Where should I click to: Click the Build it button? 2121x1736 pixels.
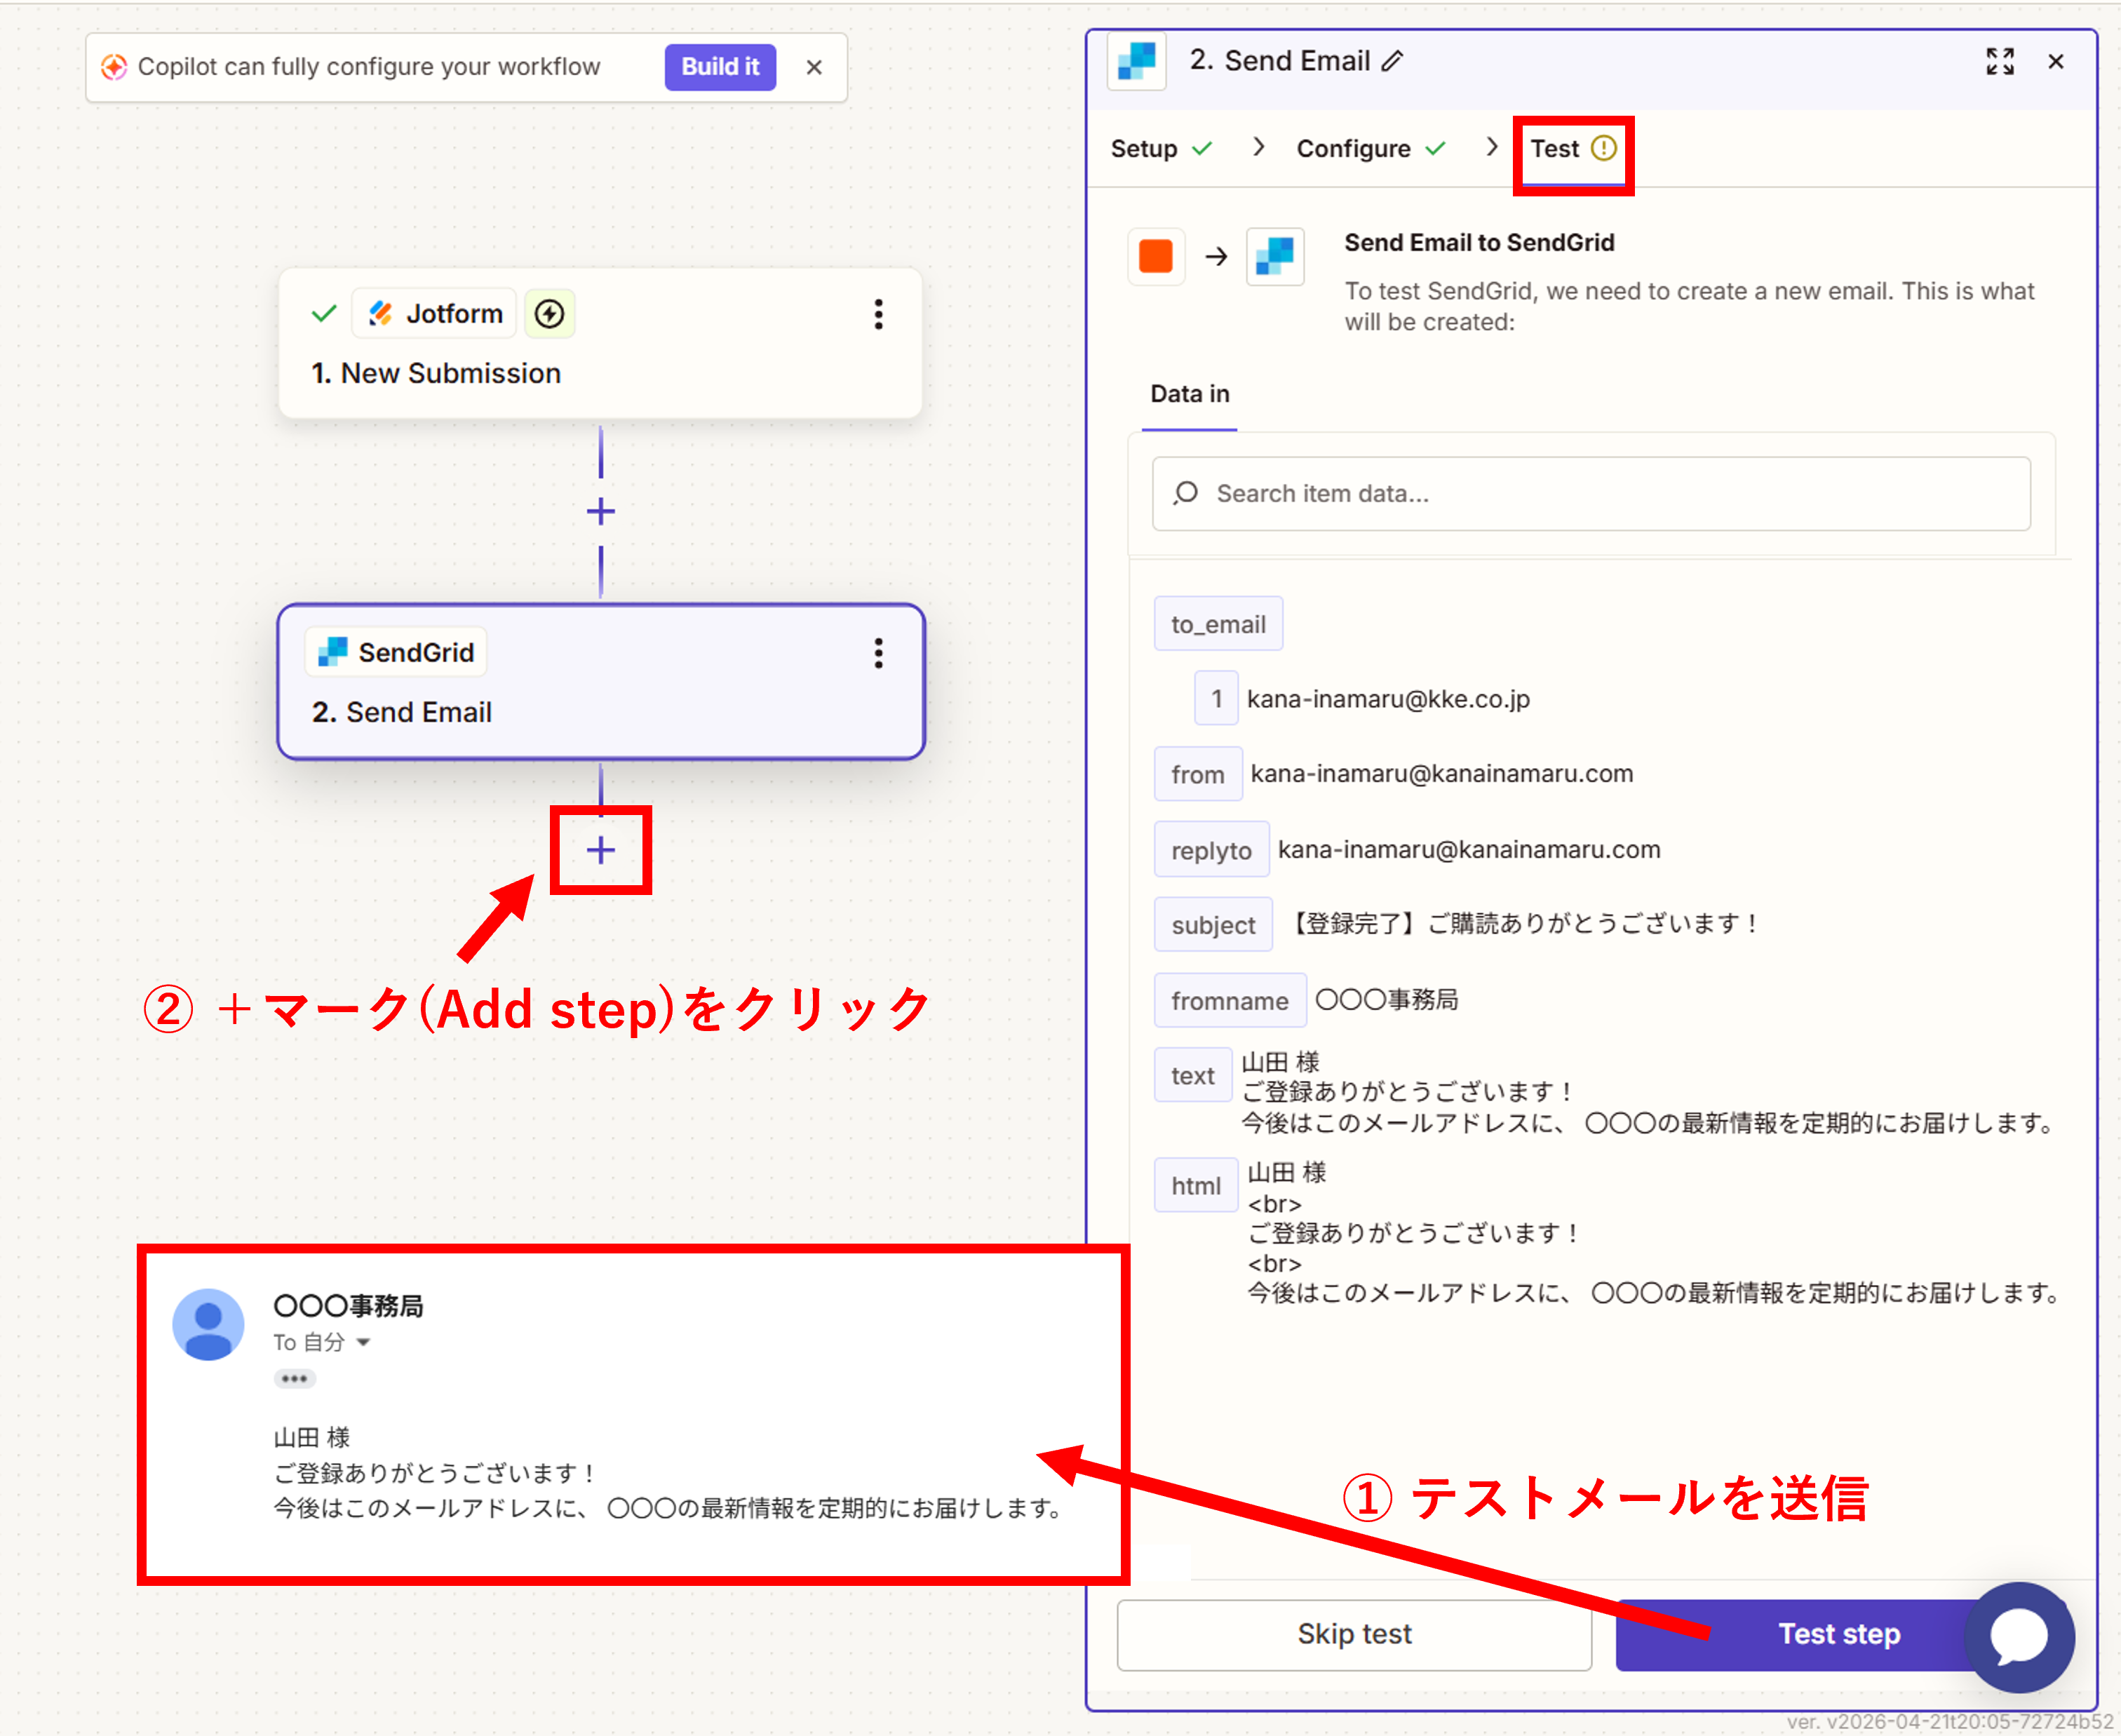tap(719, 67)
